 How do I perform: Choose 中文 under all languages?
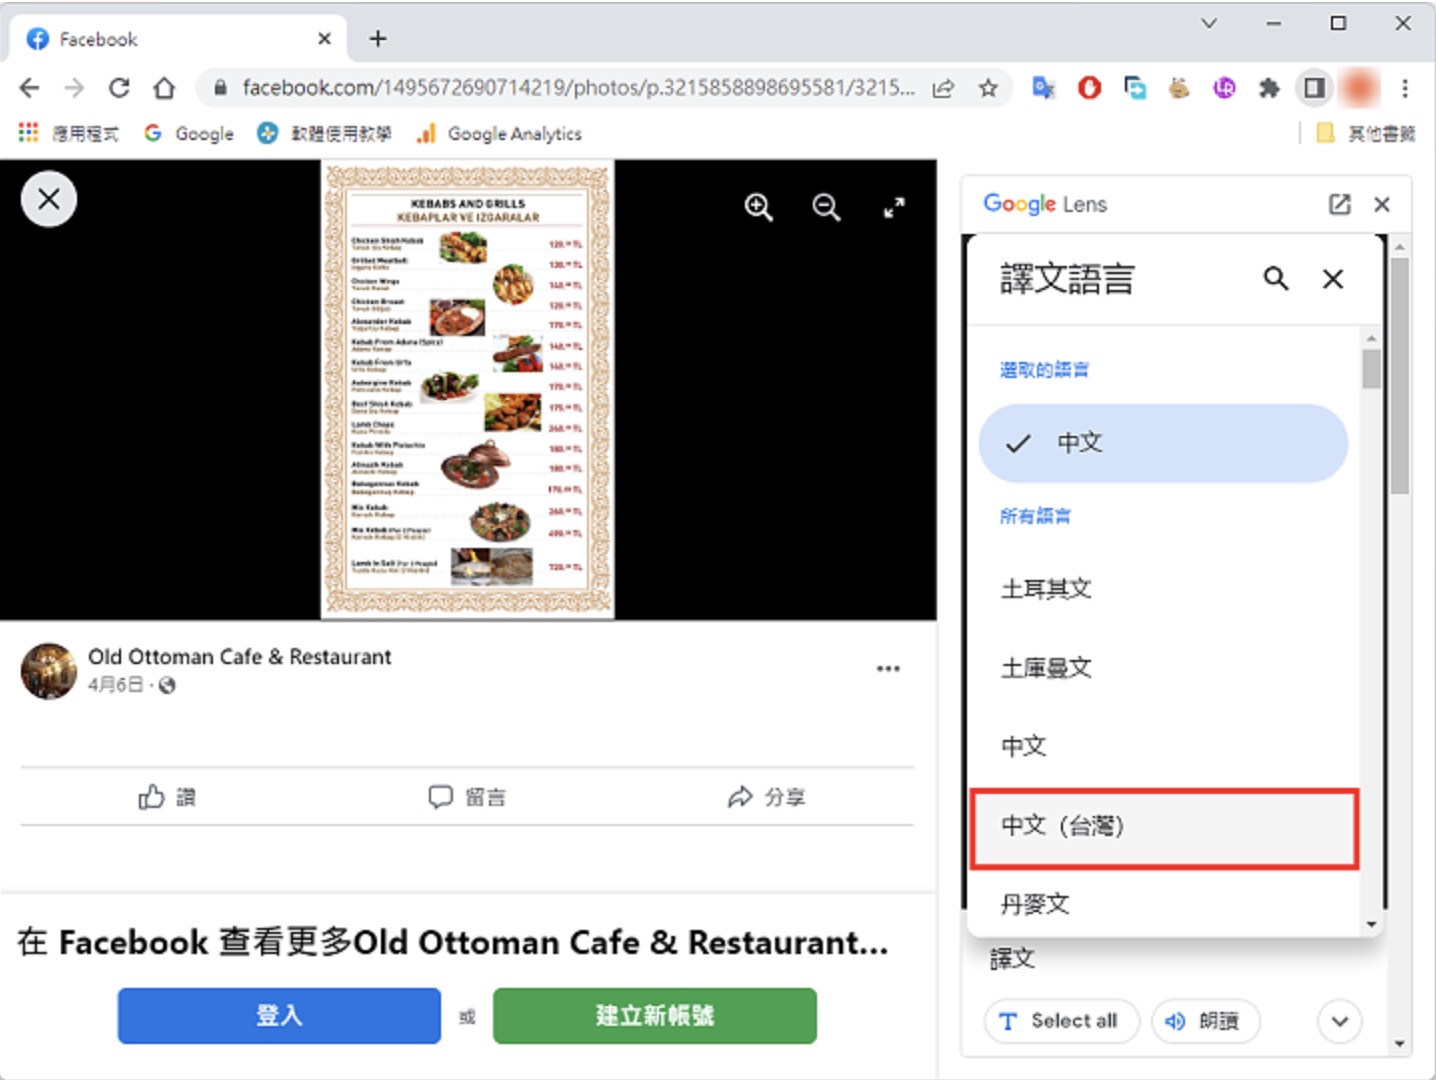1164,746
